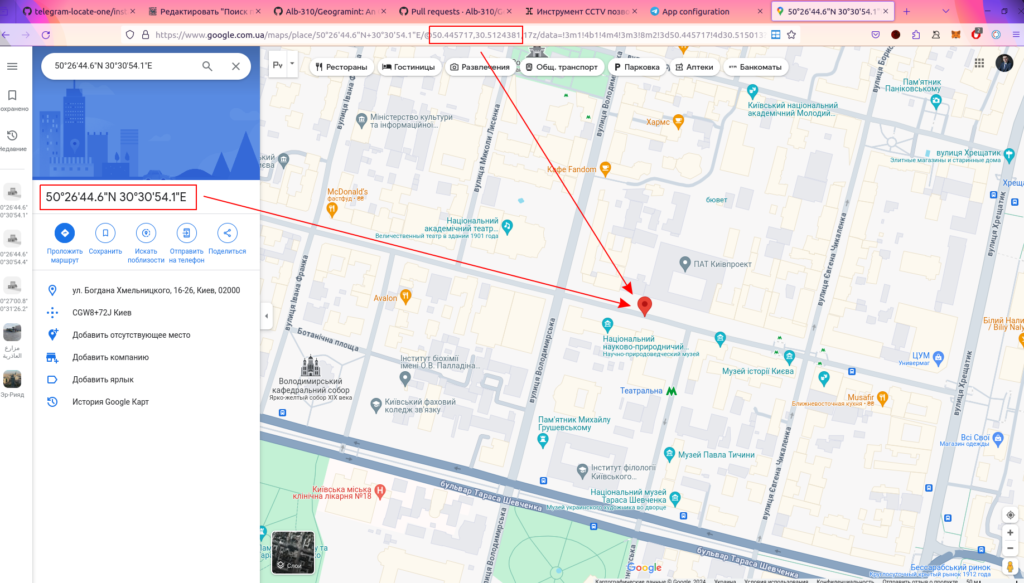Screen dimensions: 1024x583
Task: Switch map layers via Слои thumbnail
Action: click(x=293, y=552)
